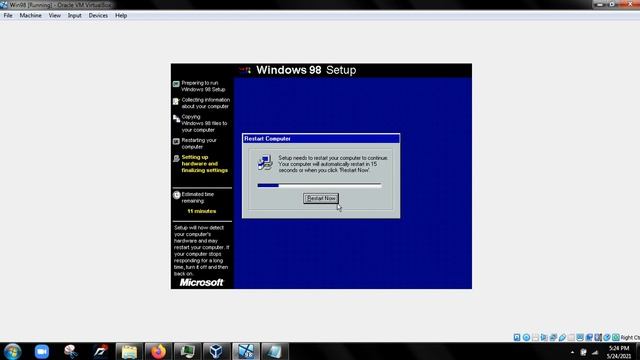Open the Machine menu

pyautogui.click(x=31, y=16)
